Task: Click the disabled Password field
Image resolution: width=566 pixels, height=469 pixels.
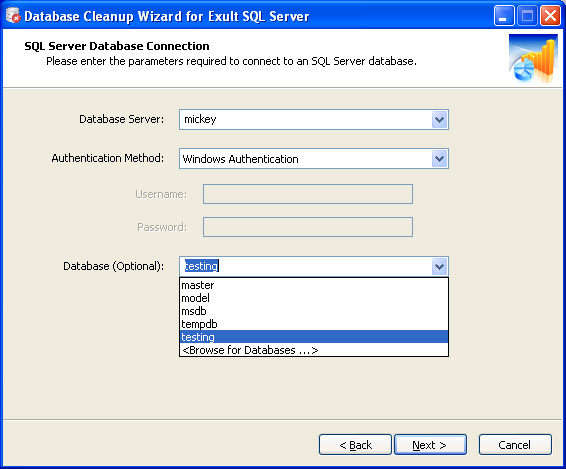Action: click(308, 227)
